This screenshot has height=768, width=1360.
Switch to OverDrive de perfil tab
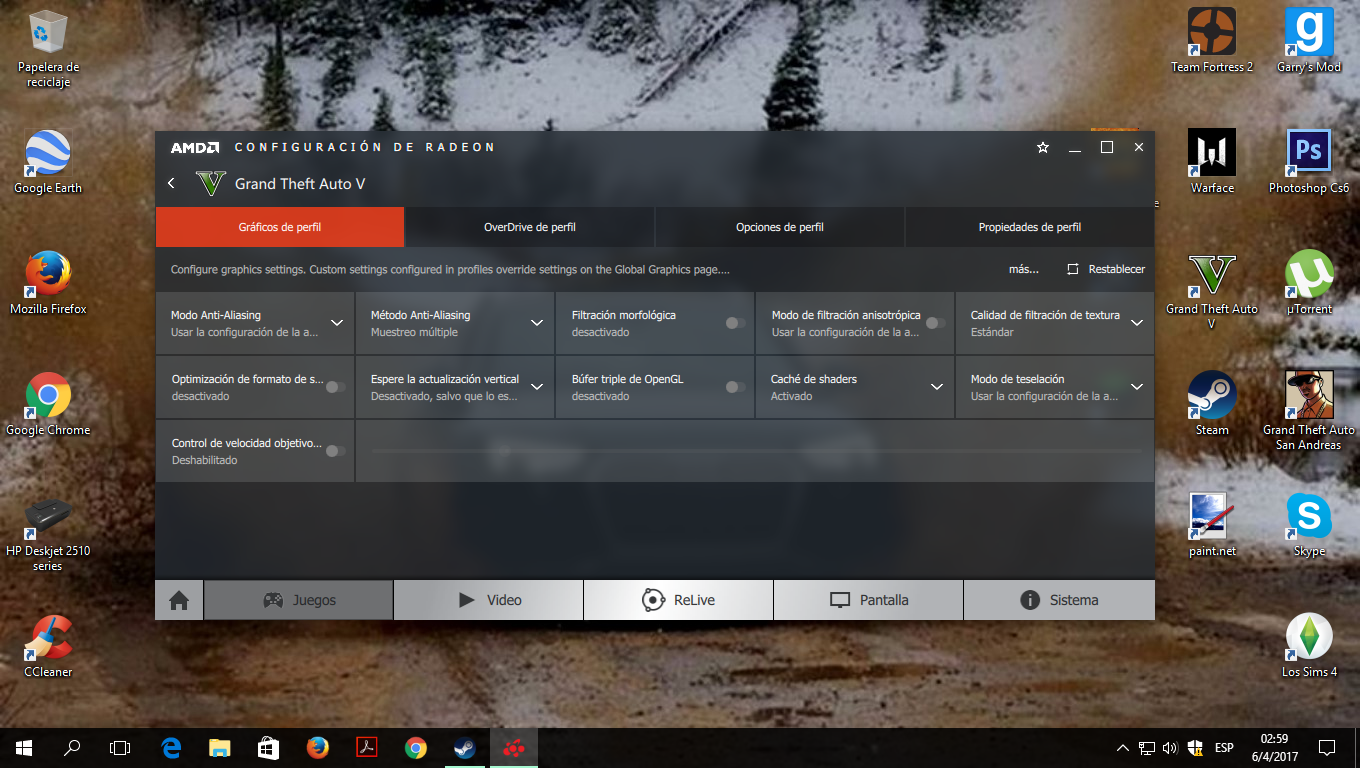(530, 227)
